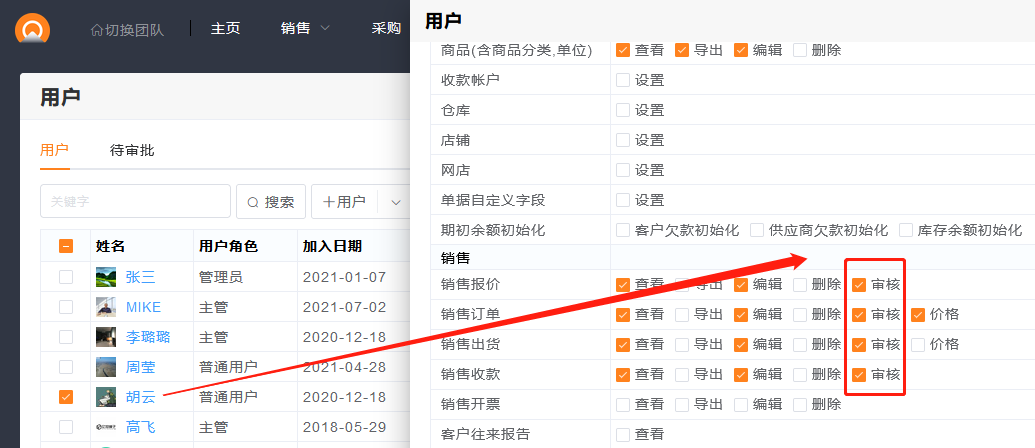Switch to the 待审批 tab

[132, 151]
